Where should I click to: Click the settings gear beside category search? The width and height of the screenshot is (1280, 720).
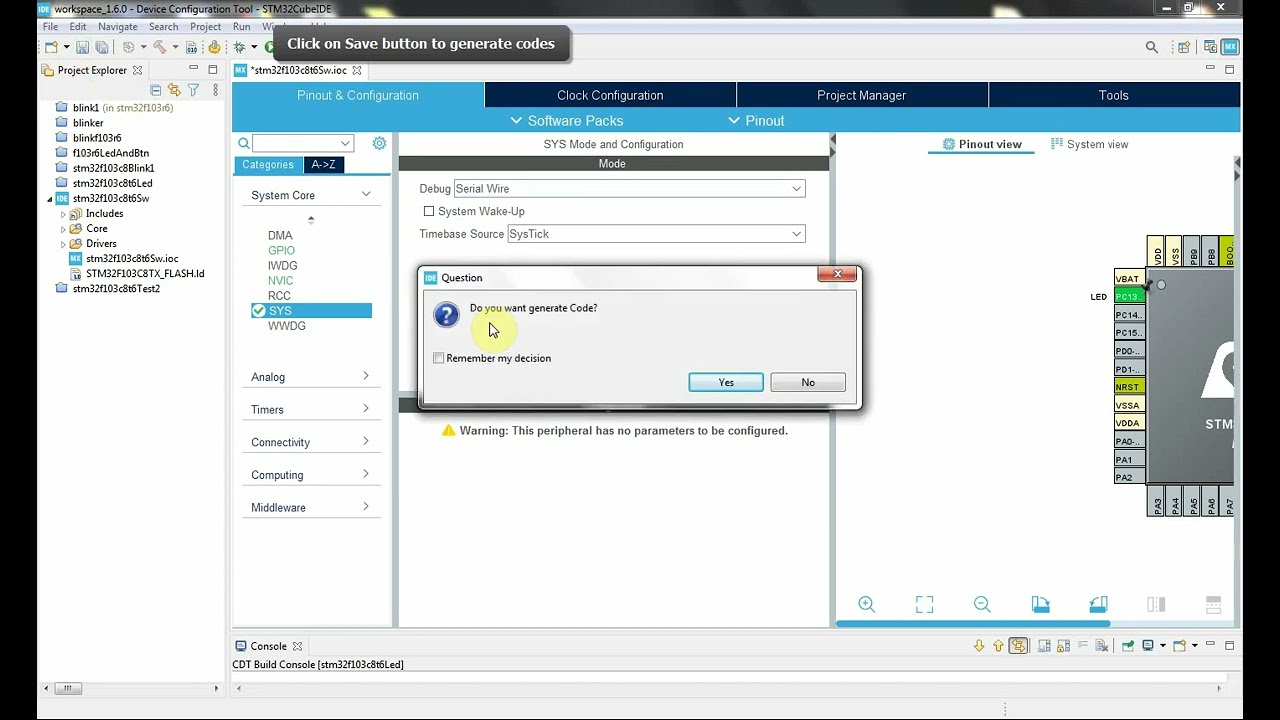click(x=379, y=143)
